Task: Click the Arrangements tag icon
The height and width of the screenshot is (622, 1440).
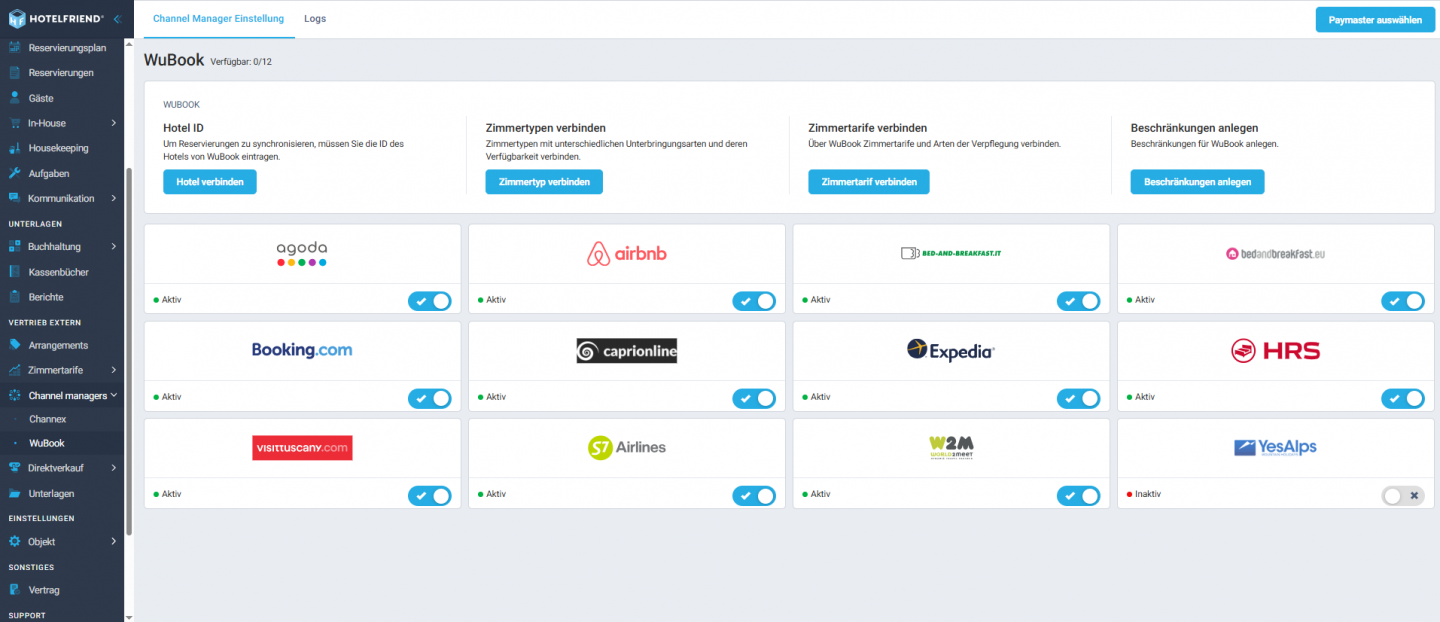Action: (15, 345)
